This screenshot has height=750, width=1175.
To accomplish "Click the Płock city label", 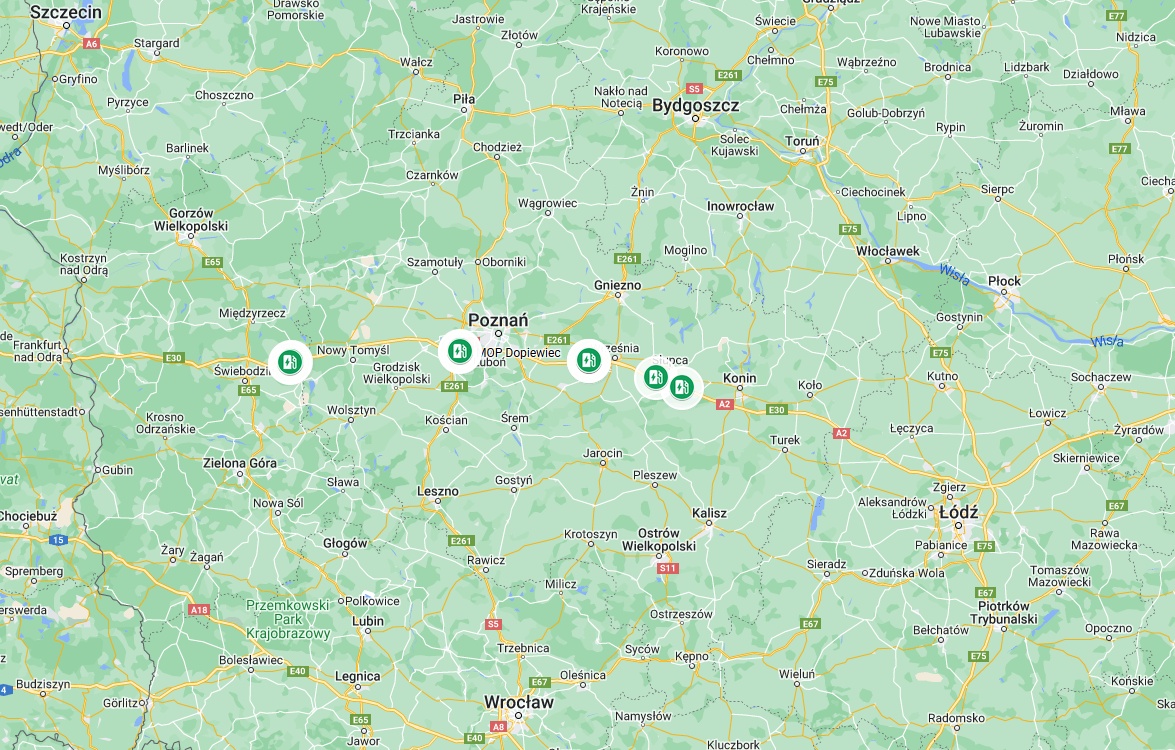I will tap(1004, 281).
